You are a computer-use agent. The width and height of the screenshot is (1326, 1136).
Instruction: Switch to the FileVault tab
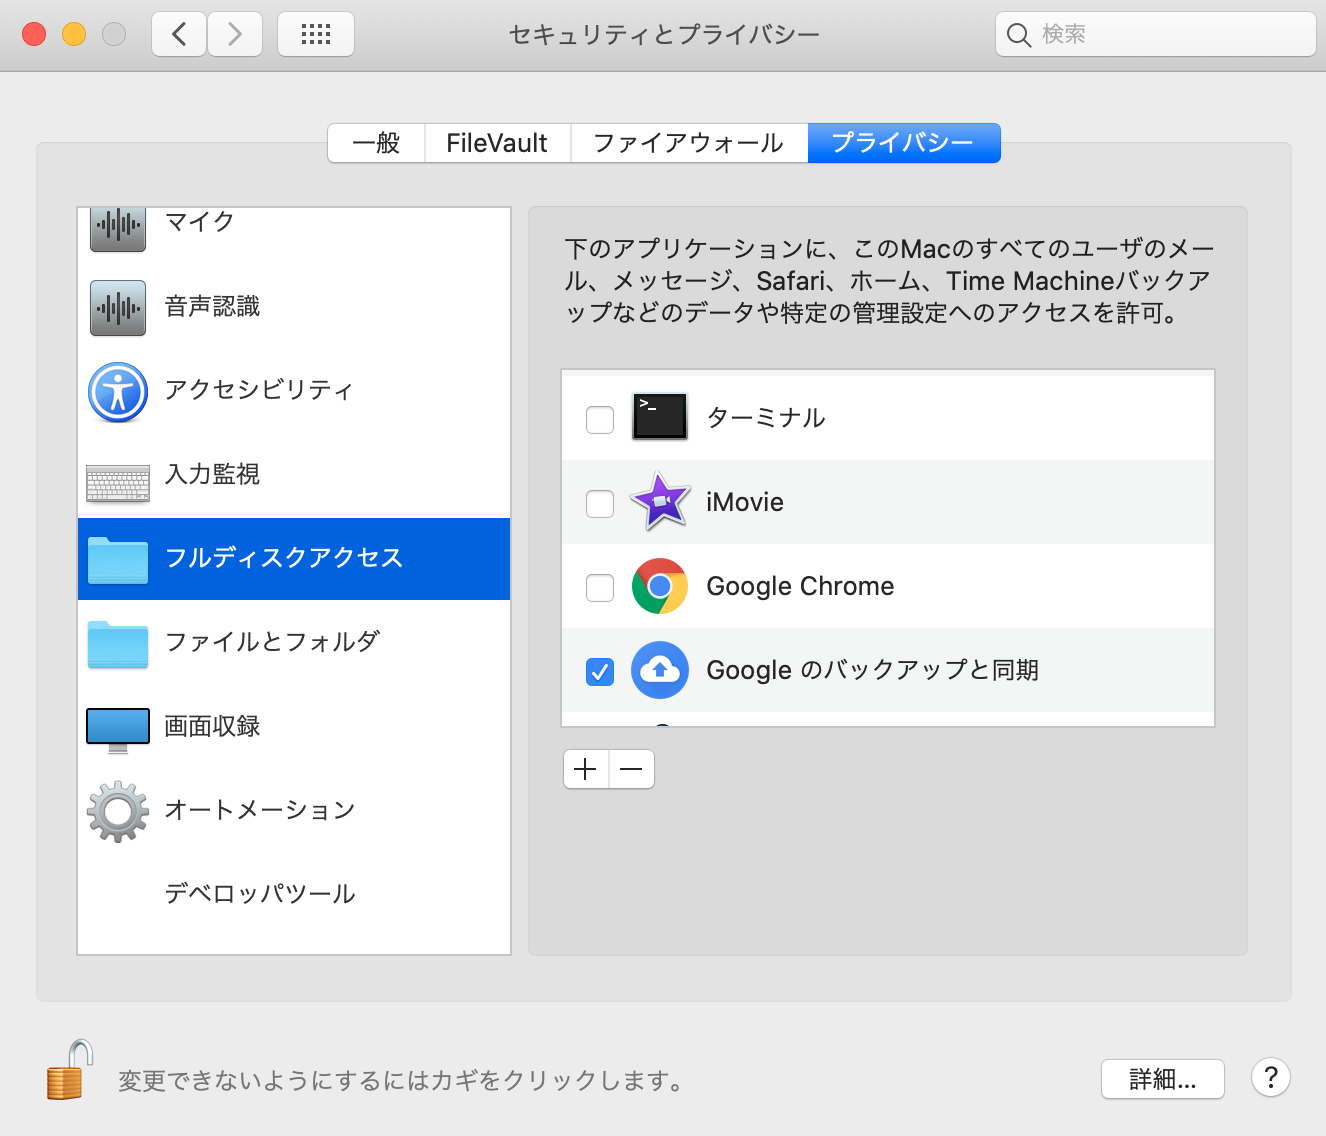[x=497, y=143]
